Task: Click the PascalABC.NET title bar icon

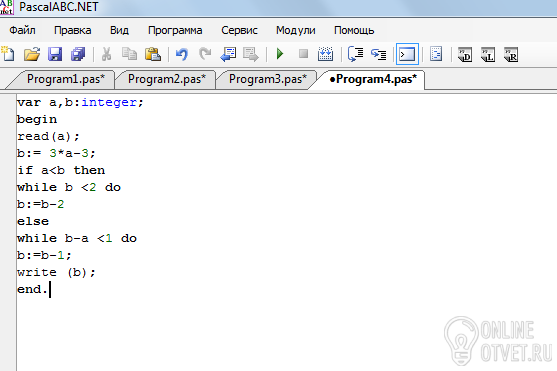Action: click(6, 7)
